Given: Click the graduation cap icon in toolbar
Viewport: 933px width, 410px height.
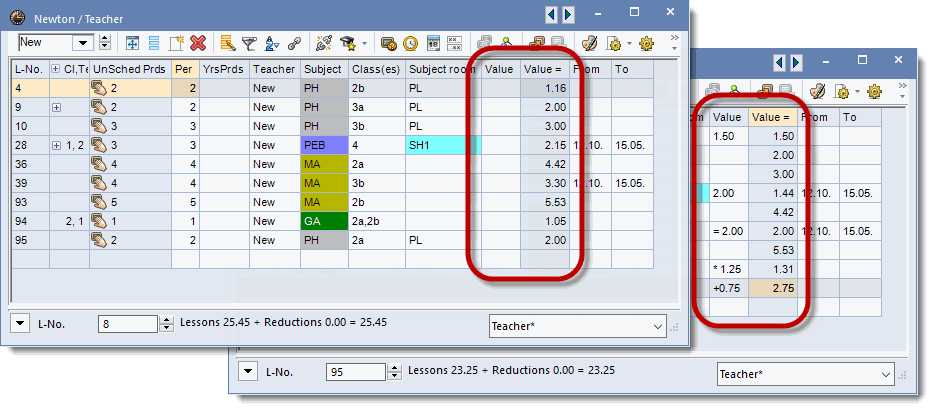Looking at the screenshot, I should point(347,43).
